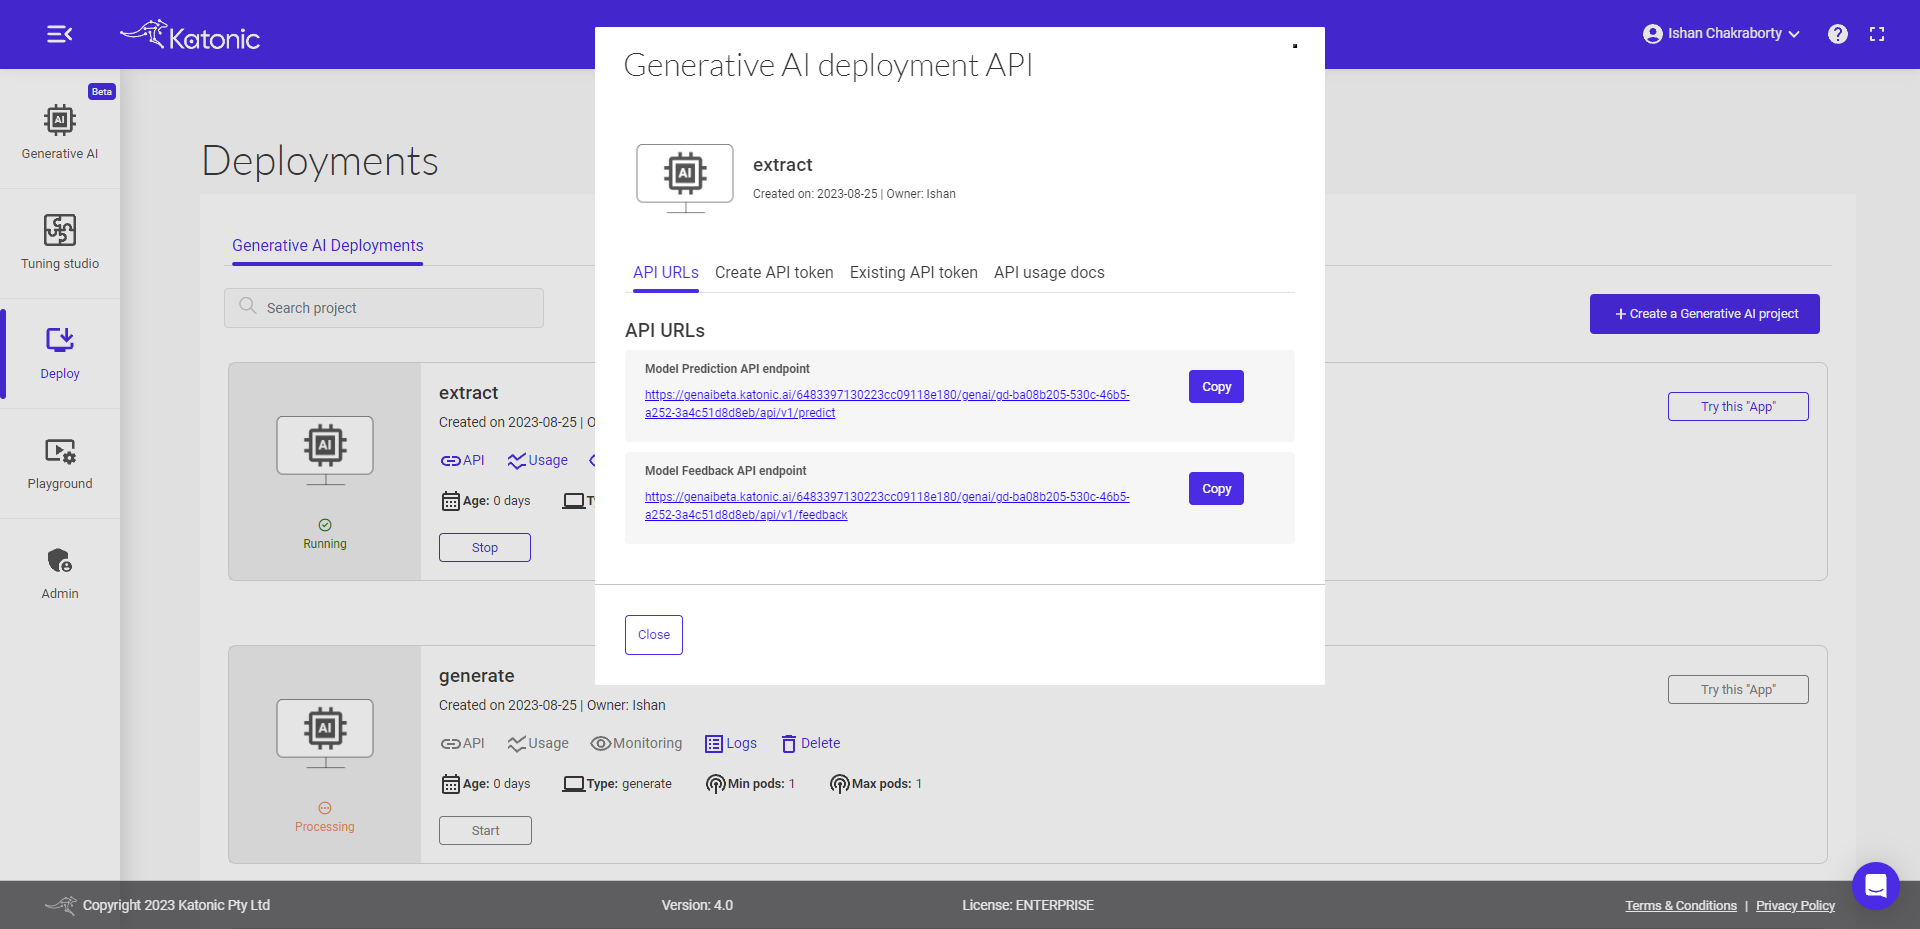Collapse the sidebar with the menu icon
The width and height of the screenshot is (1920, 929).
(59, 34)
